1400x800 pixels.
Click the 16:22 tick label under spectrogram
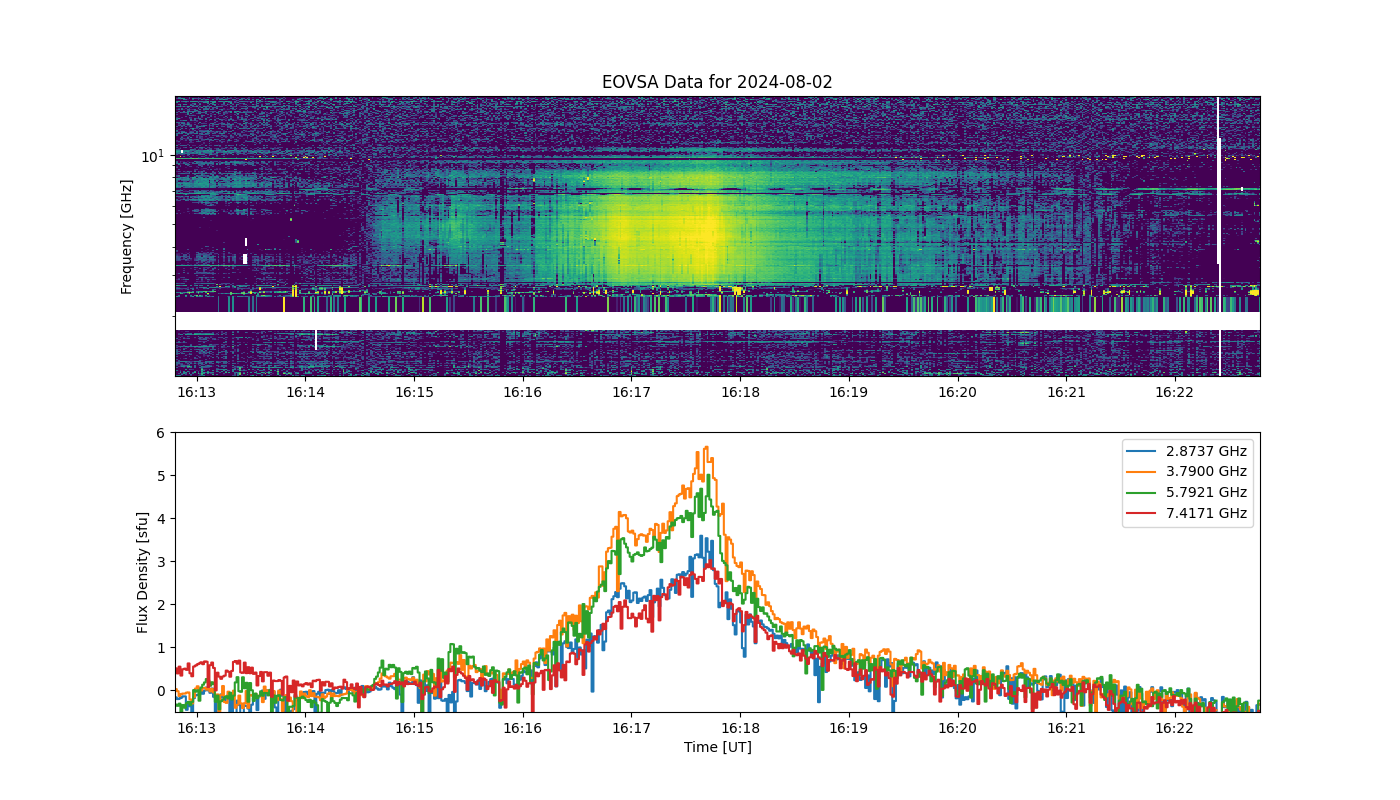coord(1174,392)
